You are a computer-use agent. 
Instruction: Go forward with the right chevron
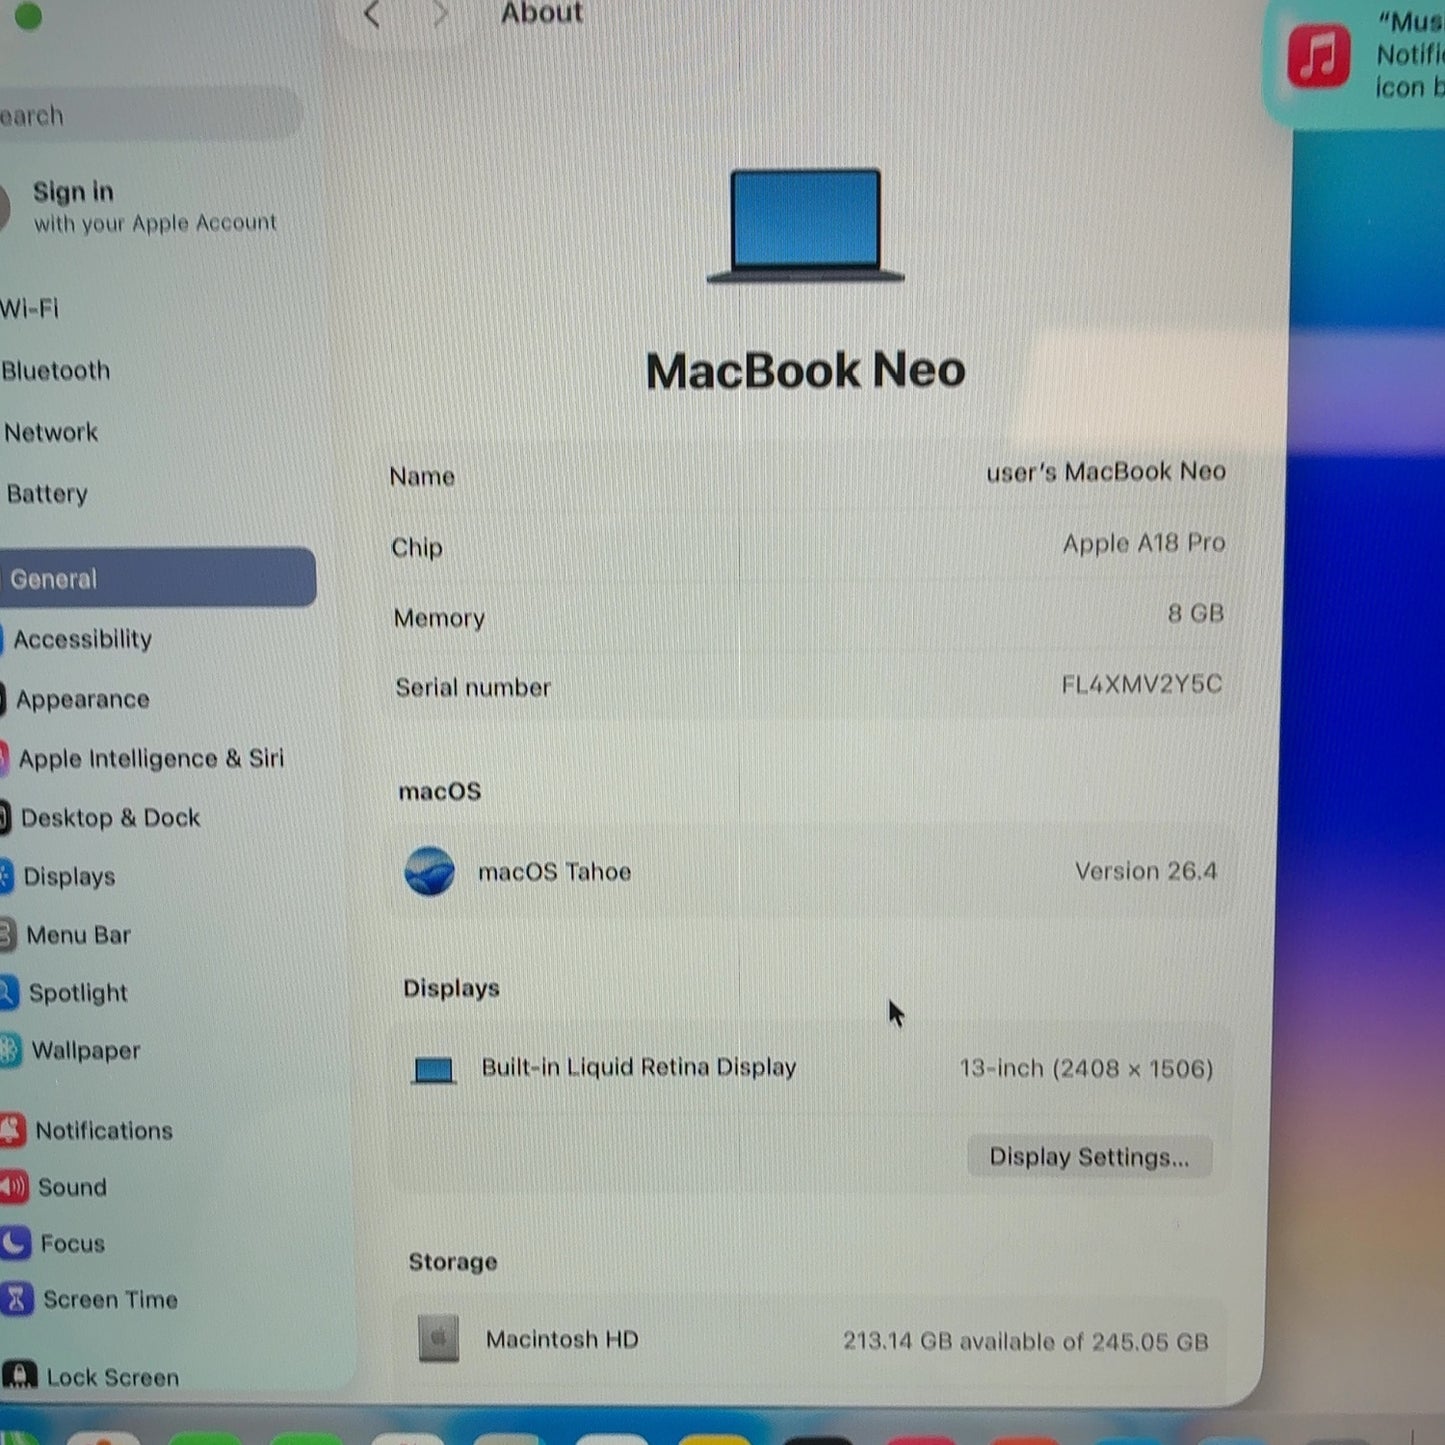[x=440, y=14]
